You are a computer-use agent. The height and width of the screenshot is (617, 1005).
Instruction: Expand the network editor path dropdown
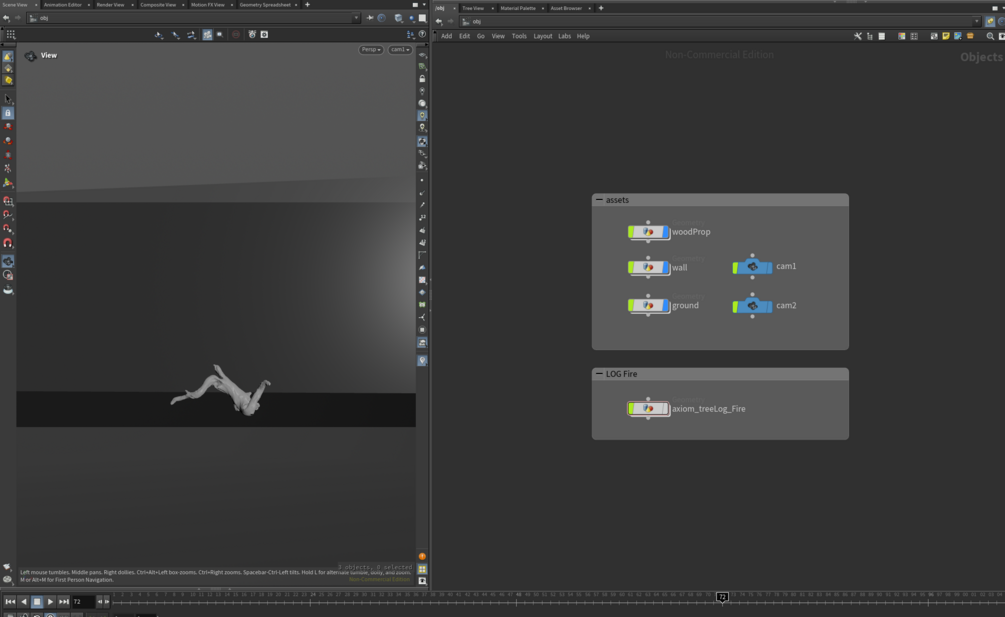pyautogui.click(x=977, y=22)
